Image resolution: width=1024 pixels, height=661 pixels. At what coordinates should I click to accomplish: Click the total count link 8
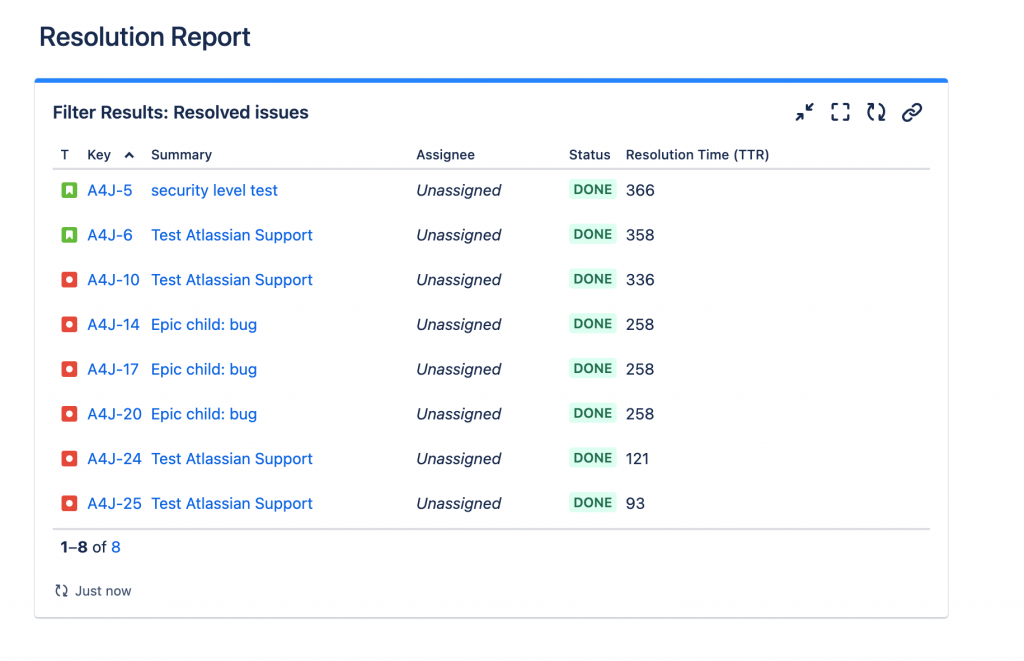tap(116, 547)
